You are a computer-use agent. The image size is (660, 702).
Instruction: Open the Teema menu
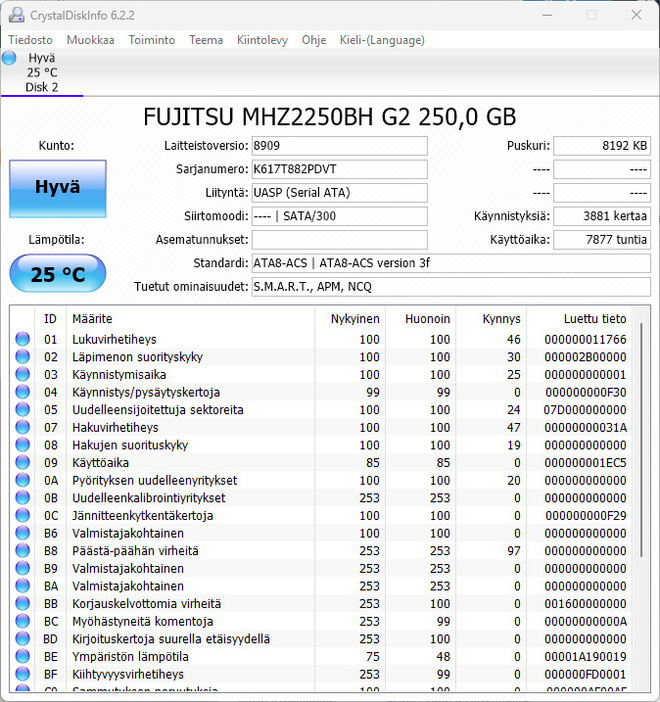click(x=206, y=40)
